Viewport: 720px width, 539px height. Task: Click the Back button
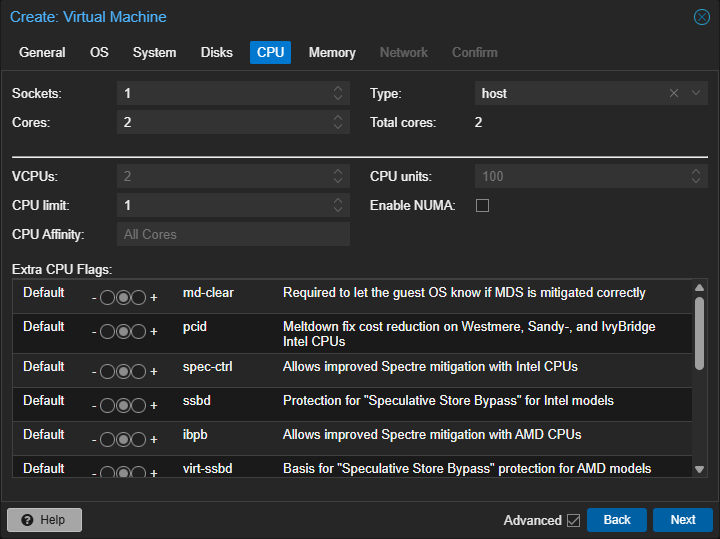click(617, 520)
